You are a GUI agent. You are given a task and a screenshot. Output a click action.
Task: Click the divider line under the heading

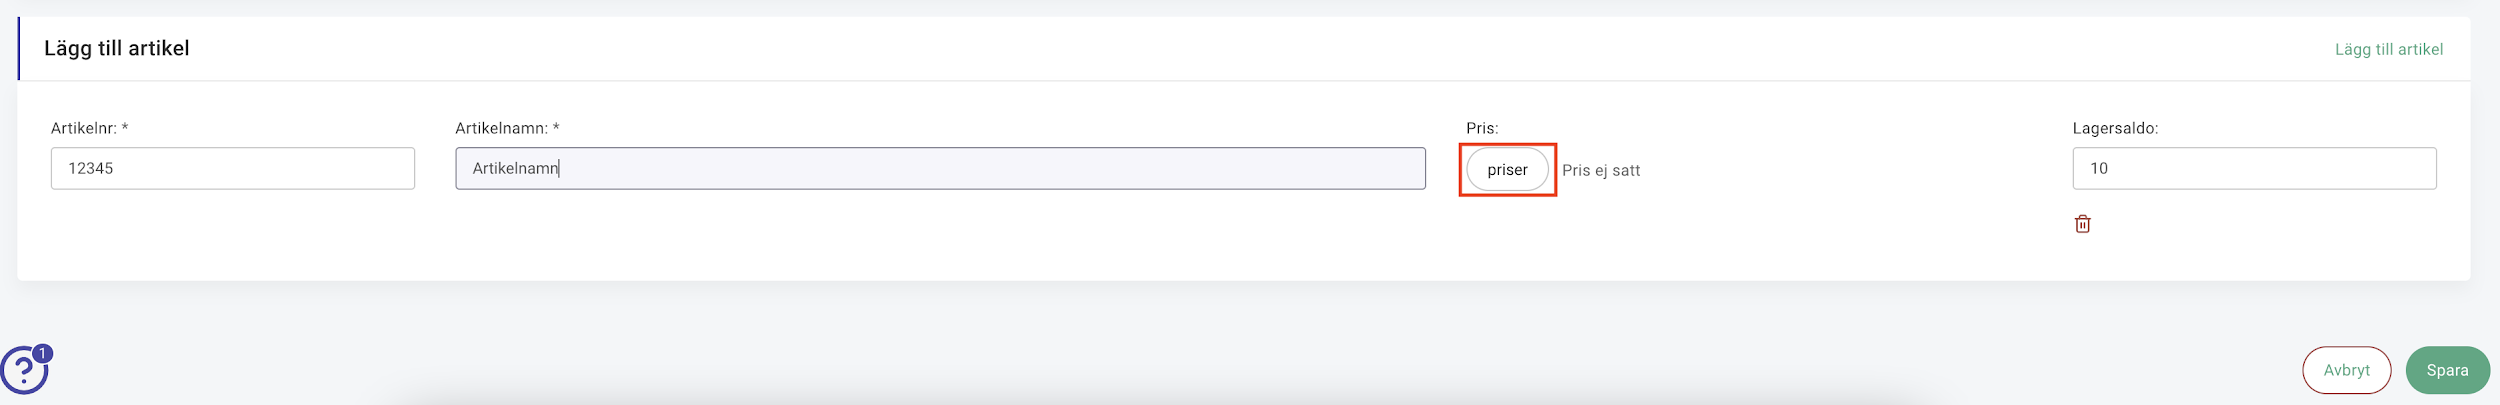tap(1244, 80)
